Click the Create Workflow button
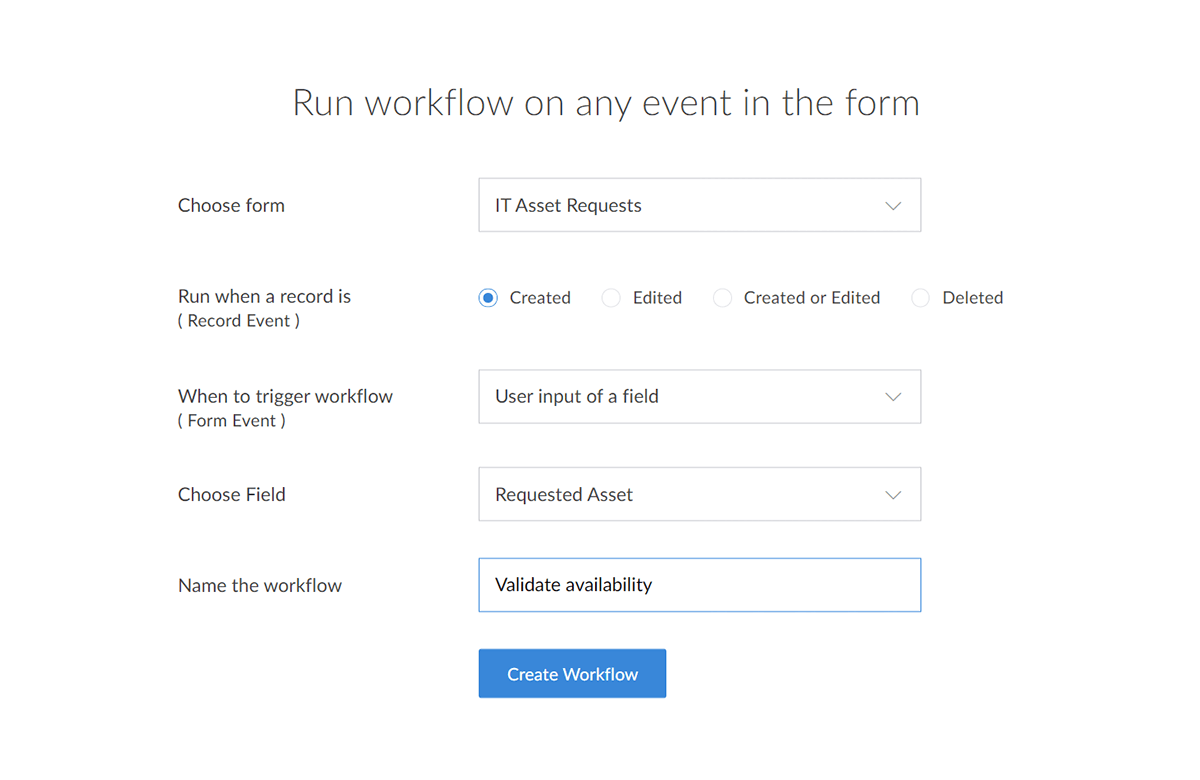Image resolution: width=1200 pixels, height=780 pixels. click(x=572, y=673)
